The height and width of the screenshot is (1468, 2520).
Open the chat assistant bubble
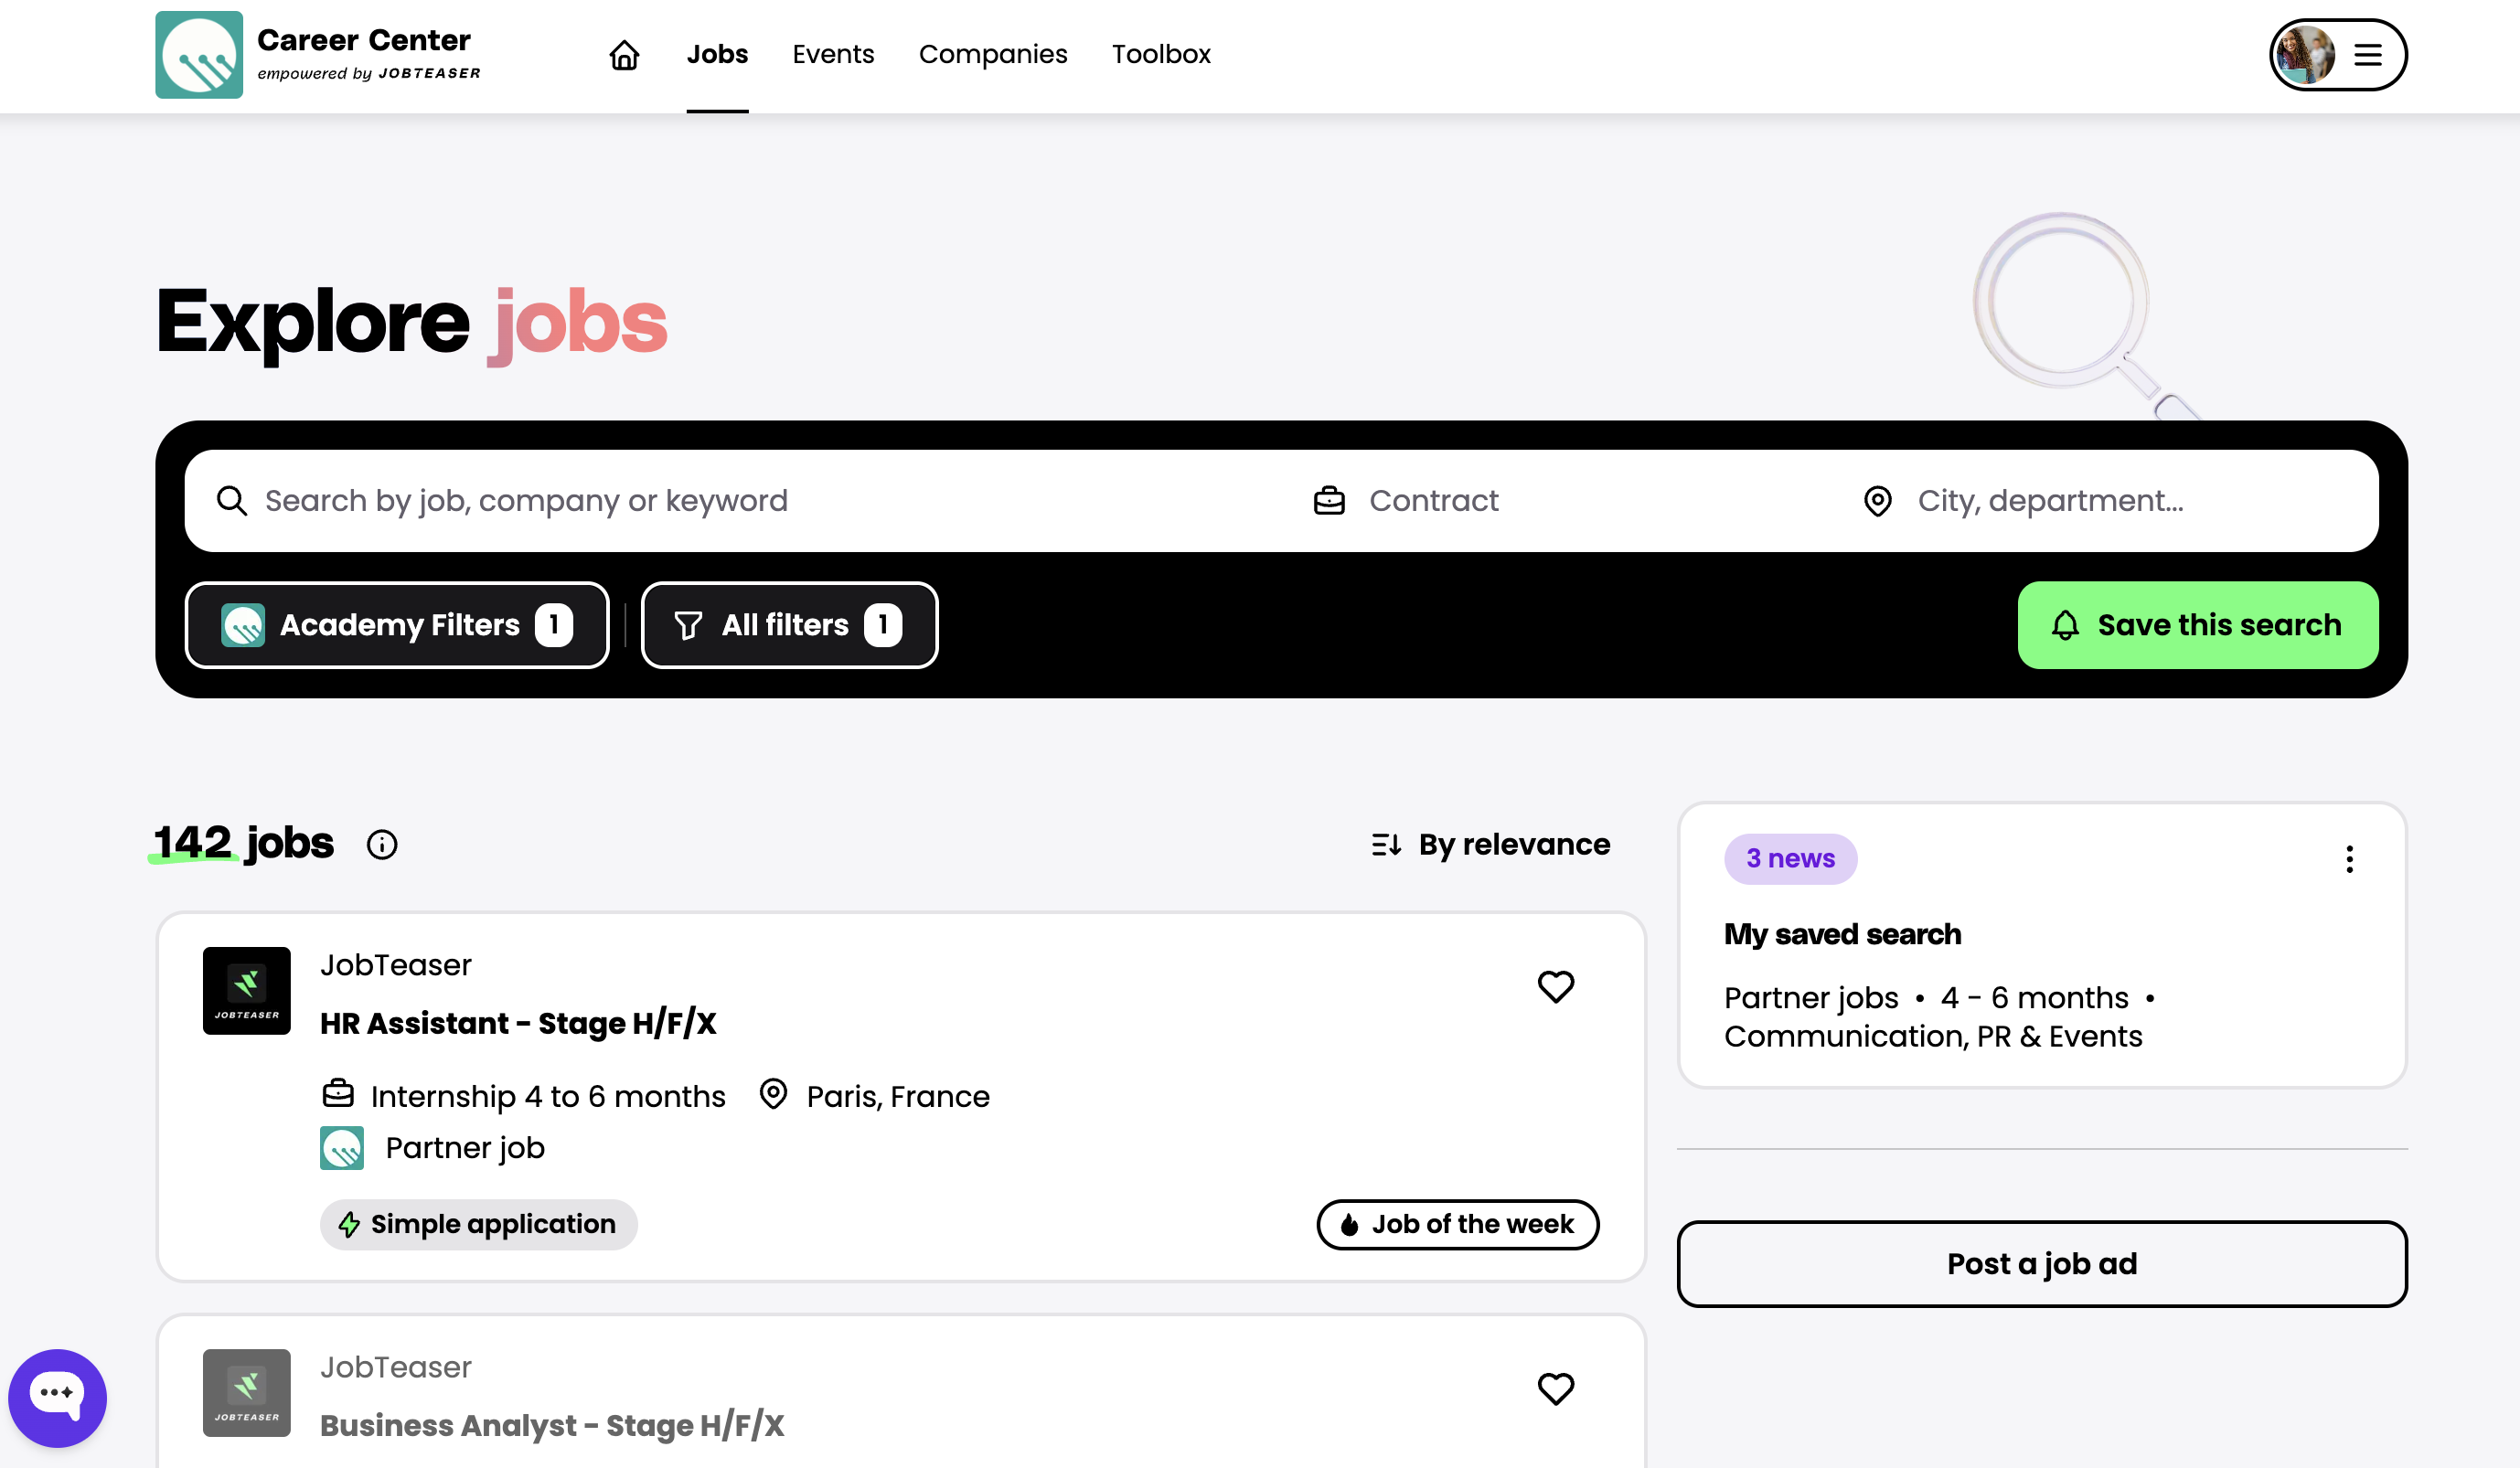pyautogui.click(x=57, y=1396)
